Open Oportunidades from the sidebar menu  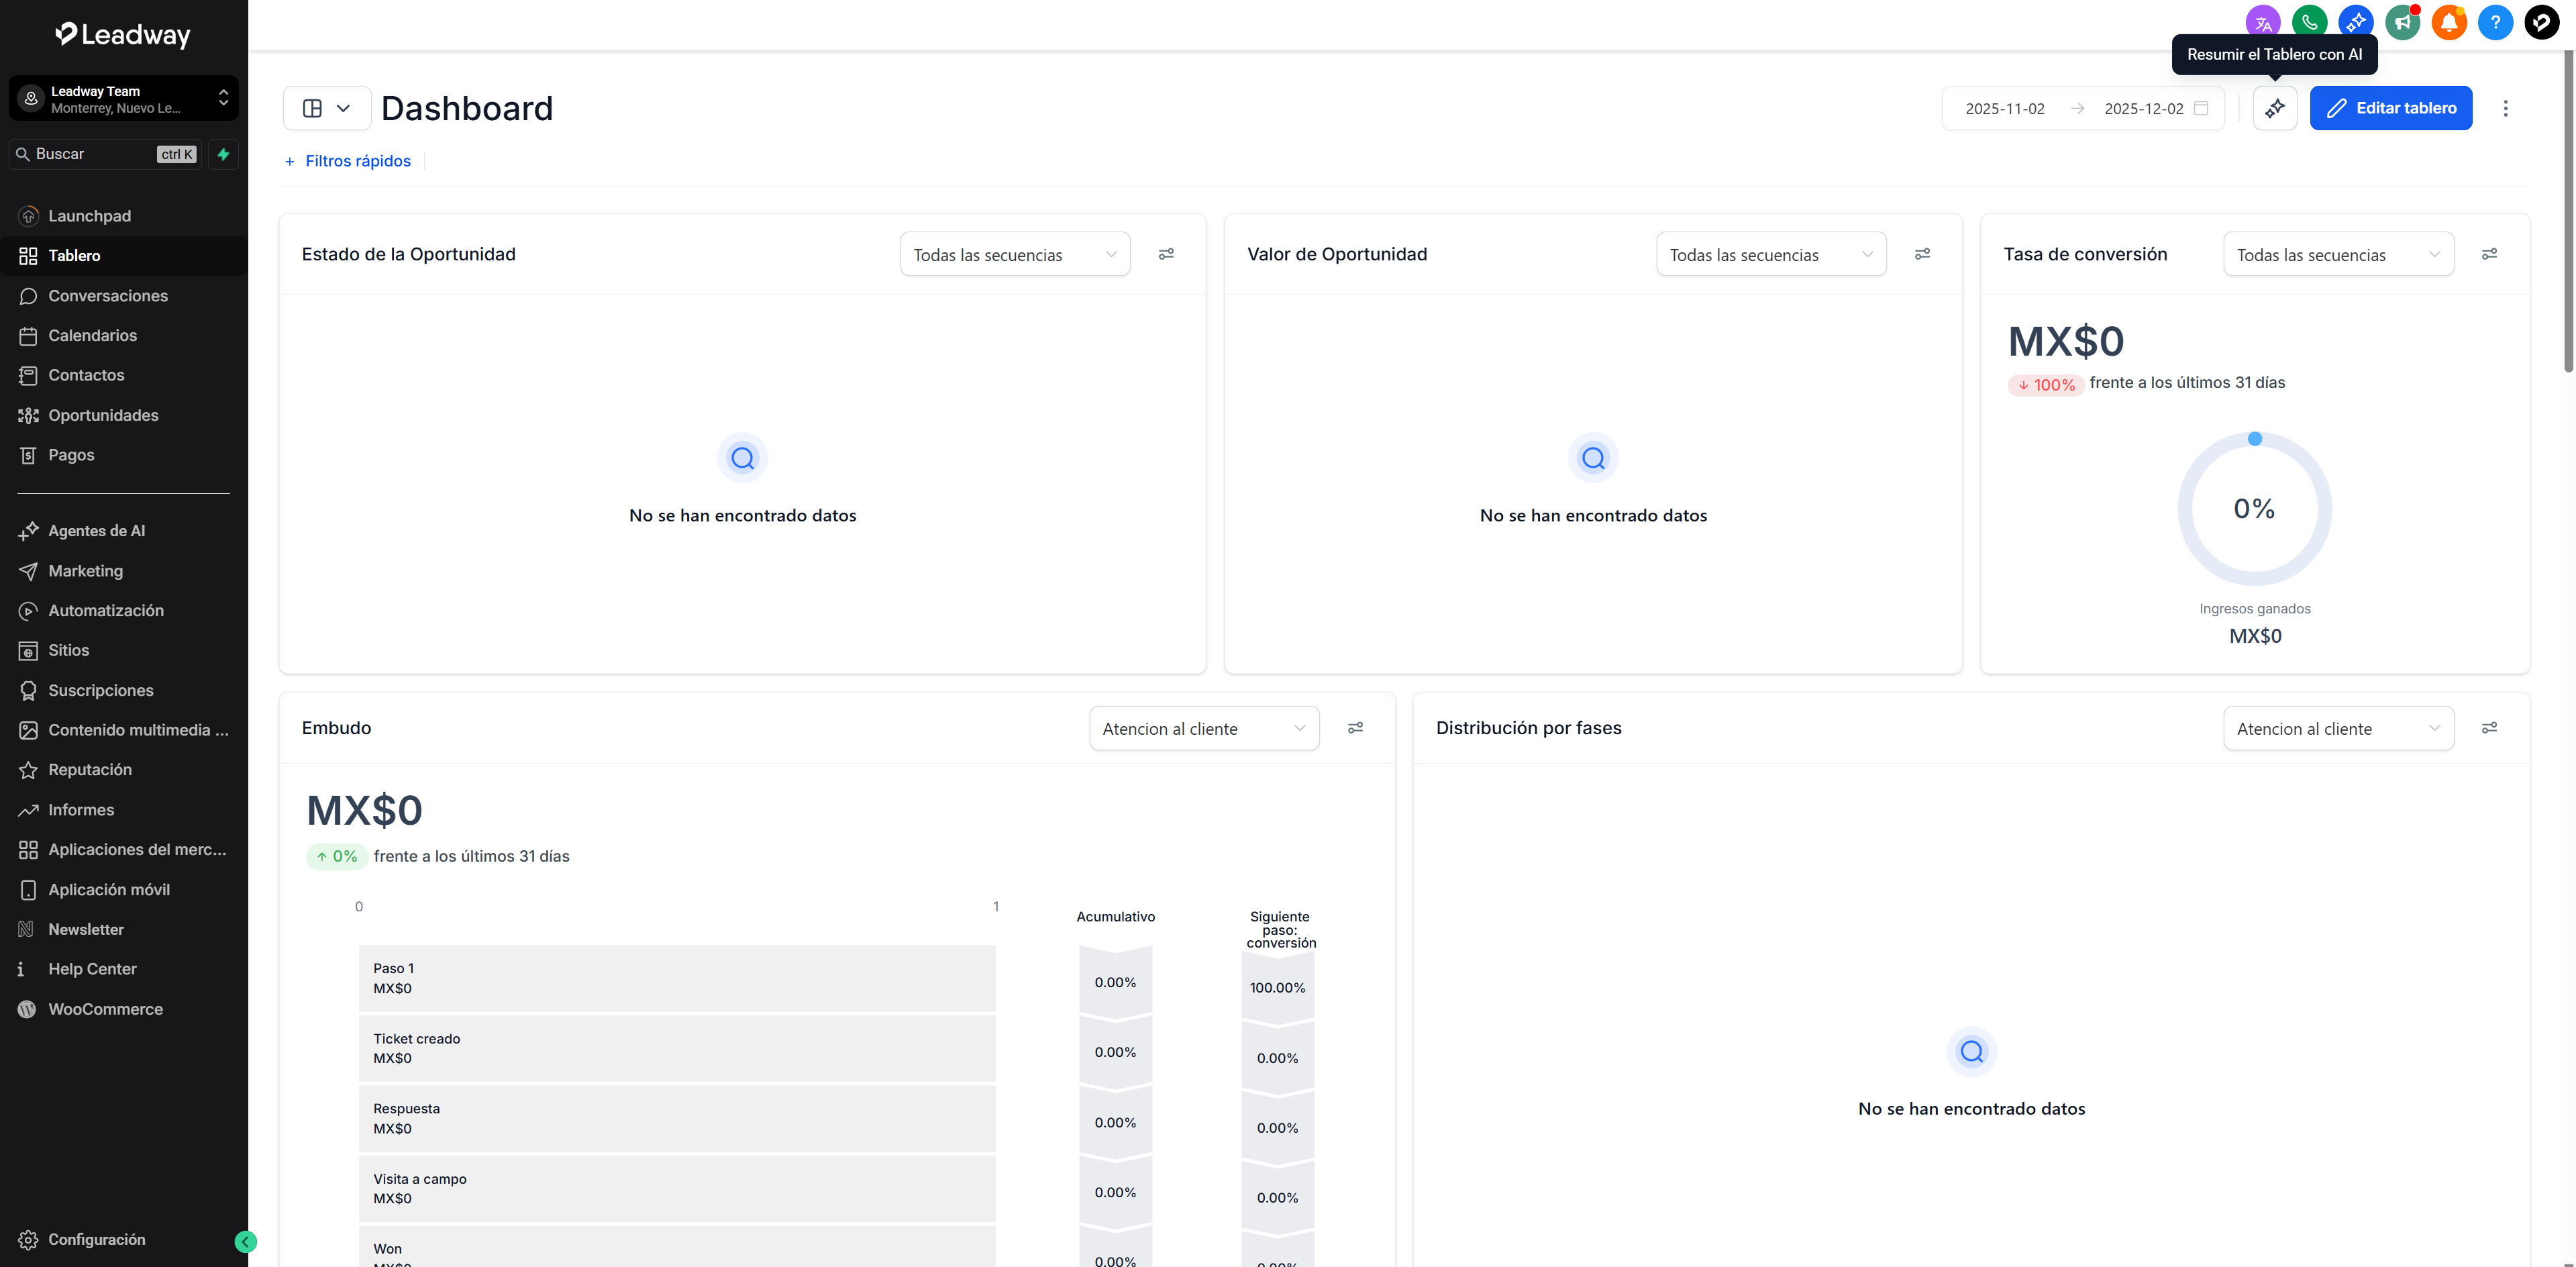(103, 415)
